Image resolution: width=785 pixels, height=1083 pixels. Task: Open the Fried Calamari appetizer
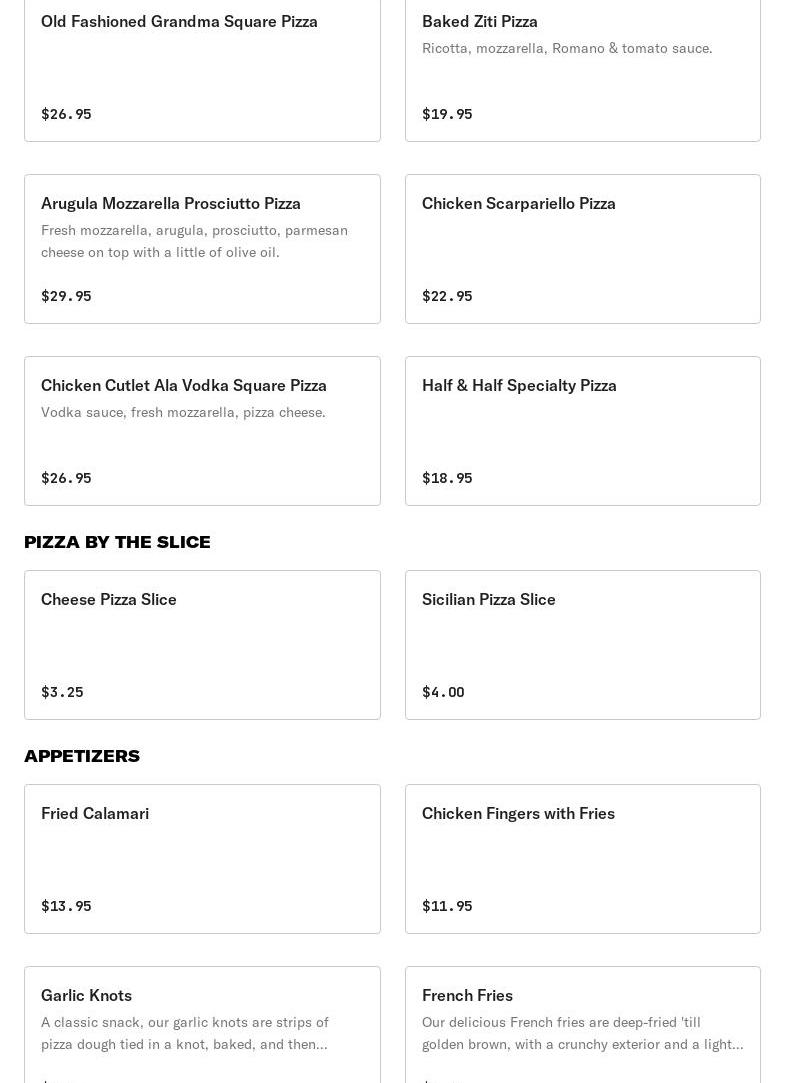coord(95,813)
